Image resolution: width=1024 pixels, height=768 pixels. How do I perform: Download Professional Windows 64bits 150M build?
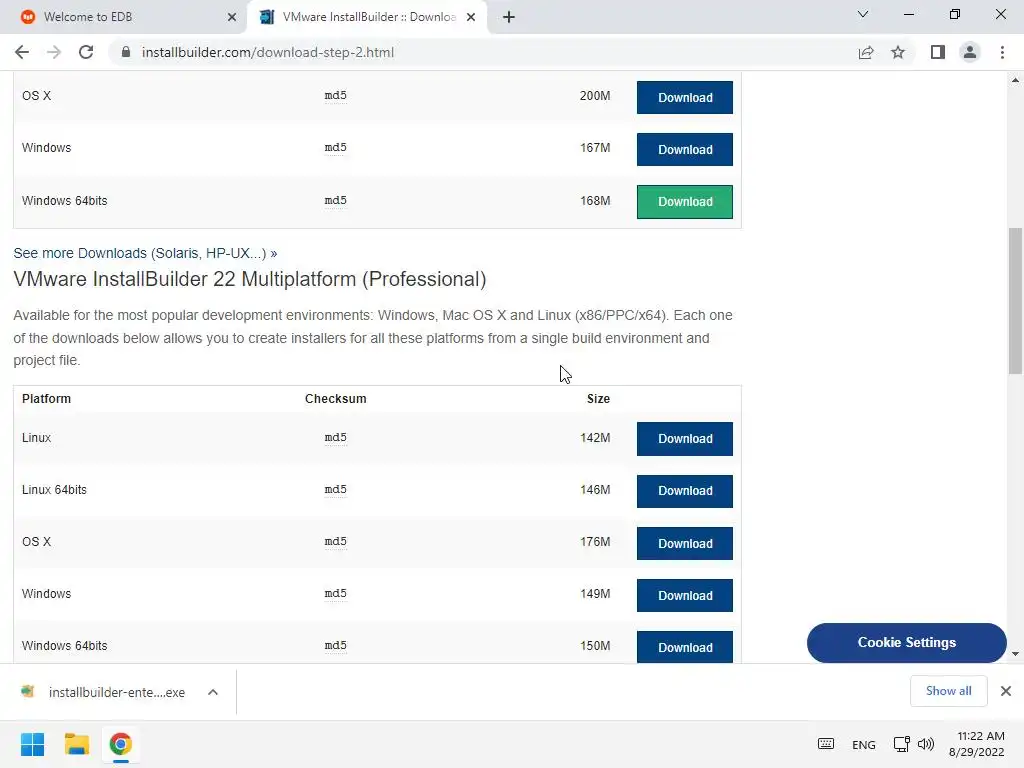click(684, 647)
